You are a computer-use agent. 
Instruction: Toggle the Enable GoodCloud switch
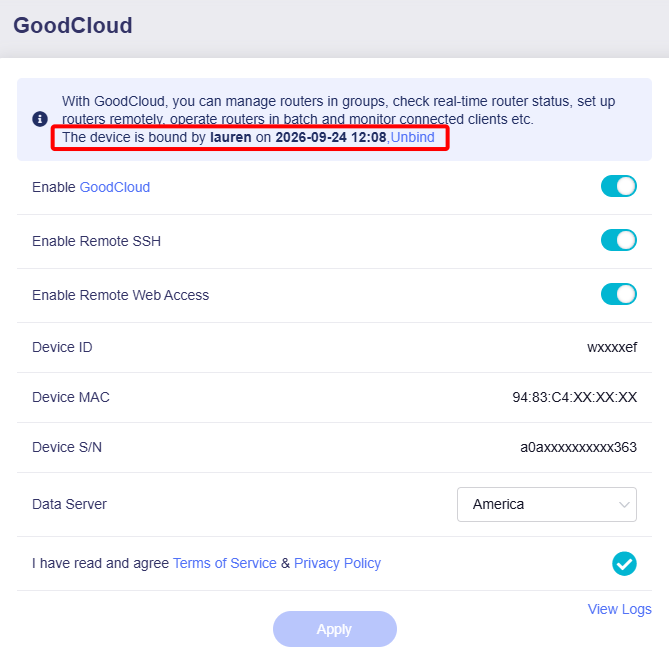[619, 186]
